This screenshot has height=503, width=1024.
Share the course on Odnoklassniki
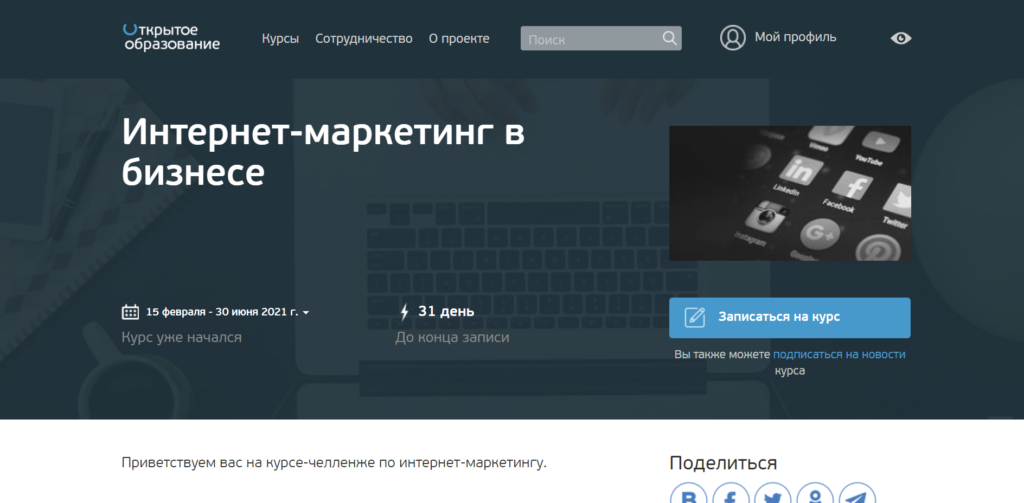pos(814,496)
